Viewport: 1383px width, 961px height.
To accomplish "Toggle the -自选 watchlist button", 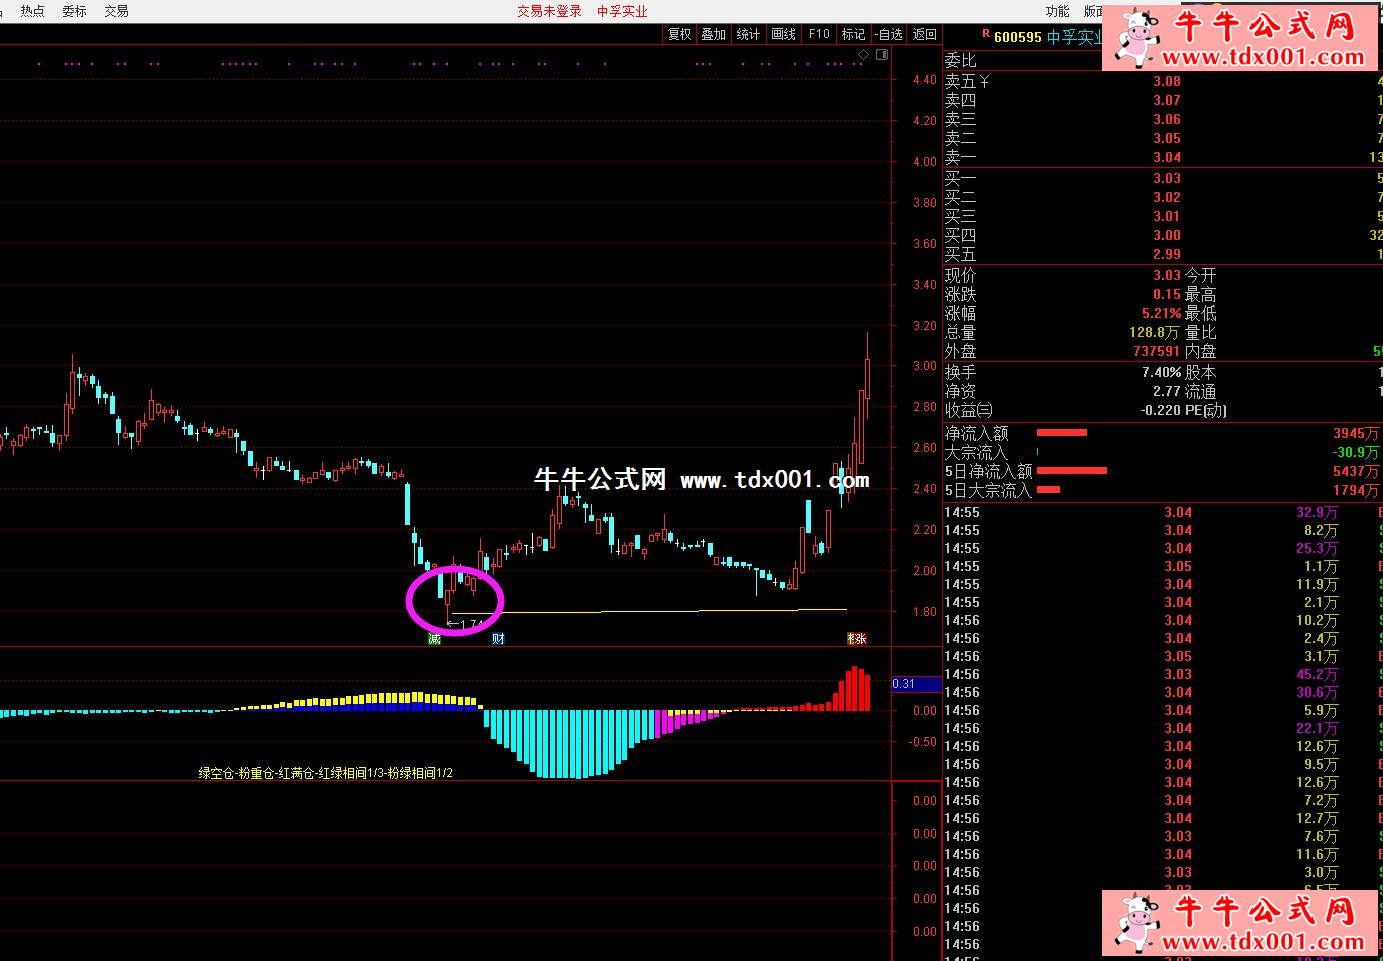I will pos(889,34).
